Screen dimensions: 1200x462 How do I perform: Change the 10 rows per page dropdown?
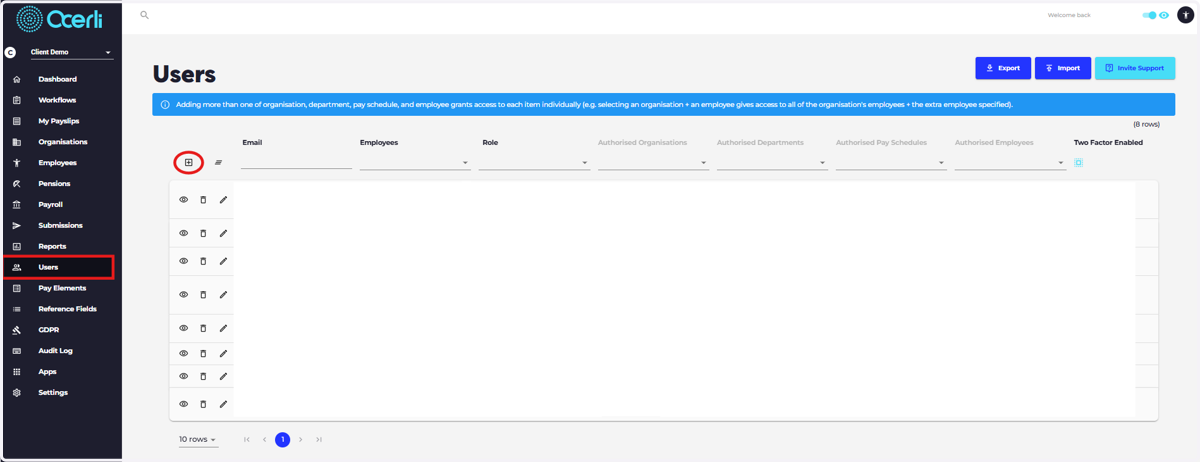pyautogui.click(x=198, y=440)
